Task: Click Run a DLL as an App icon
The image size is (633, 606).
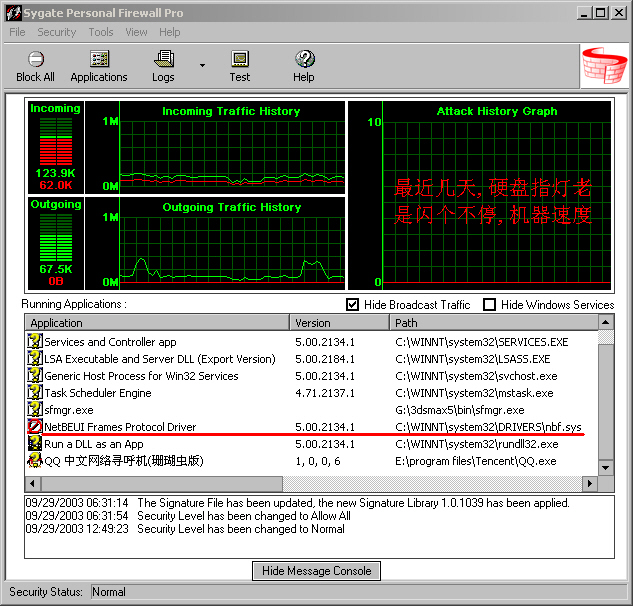Action: (x=35, y=443)
